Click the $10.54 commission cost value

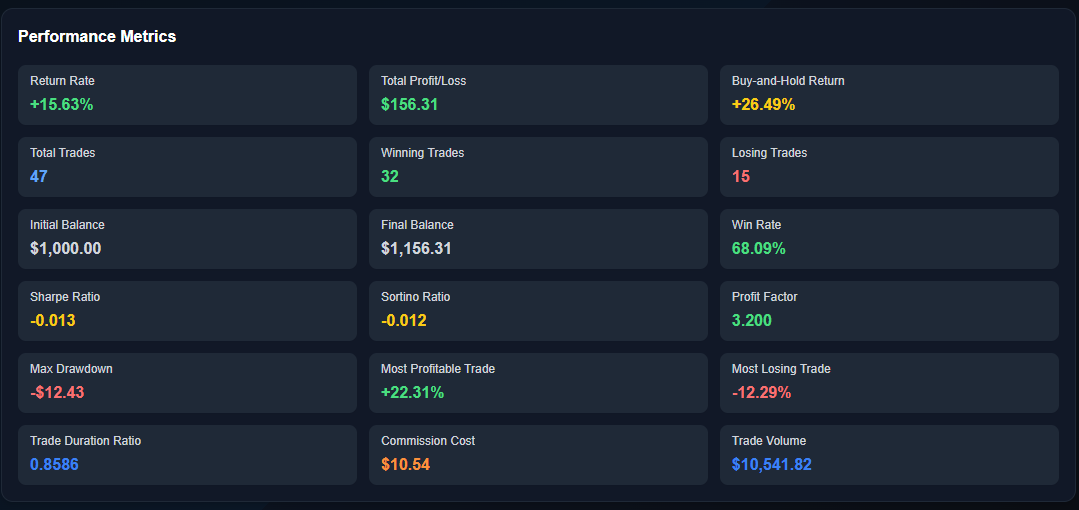[405, 465]
